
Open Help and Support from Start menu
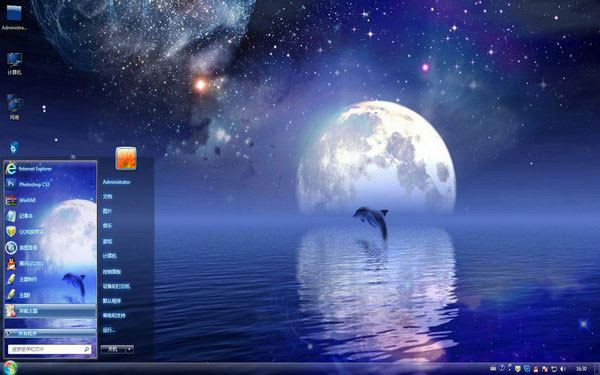tap(114, 315)
